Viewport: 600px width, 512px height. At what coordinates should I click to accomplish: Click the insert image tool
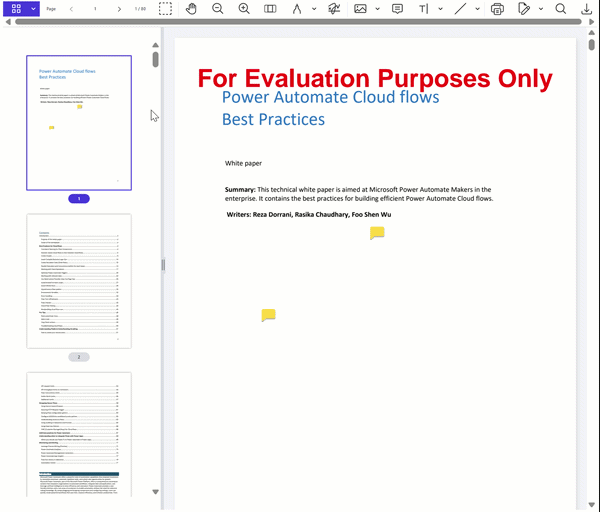(360, 8)
